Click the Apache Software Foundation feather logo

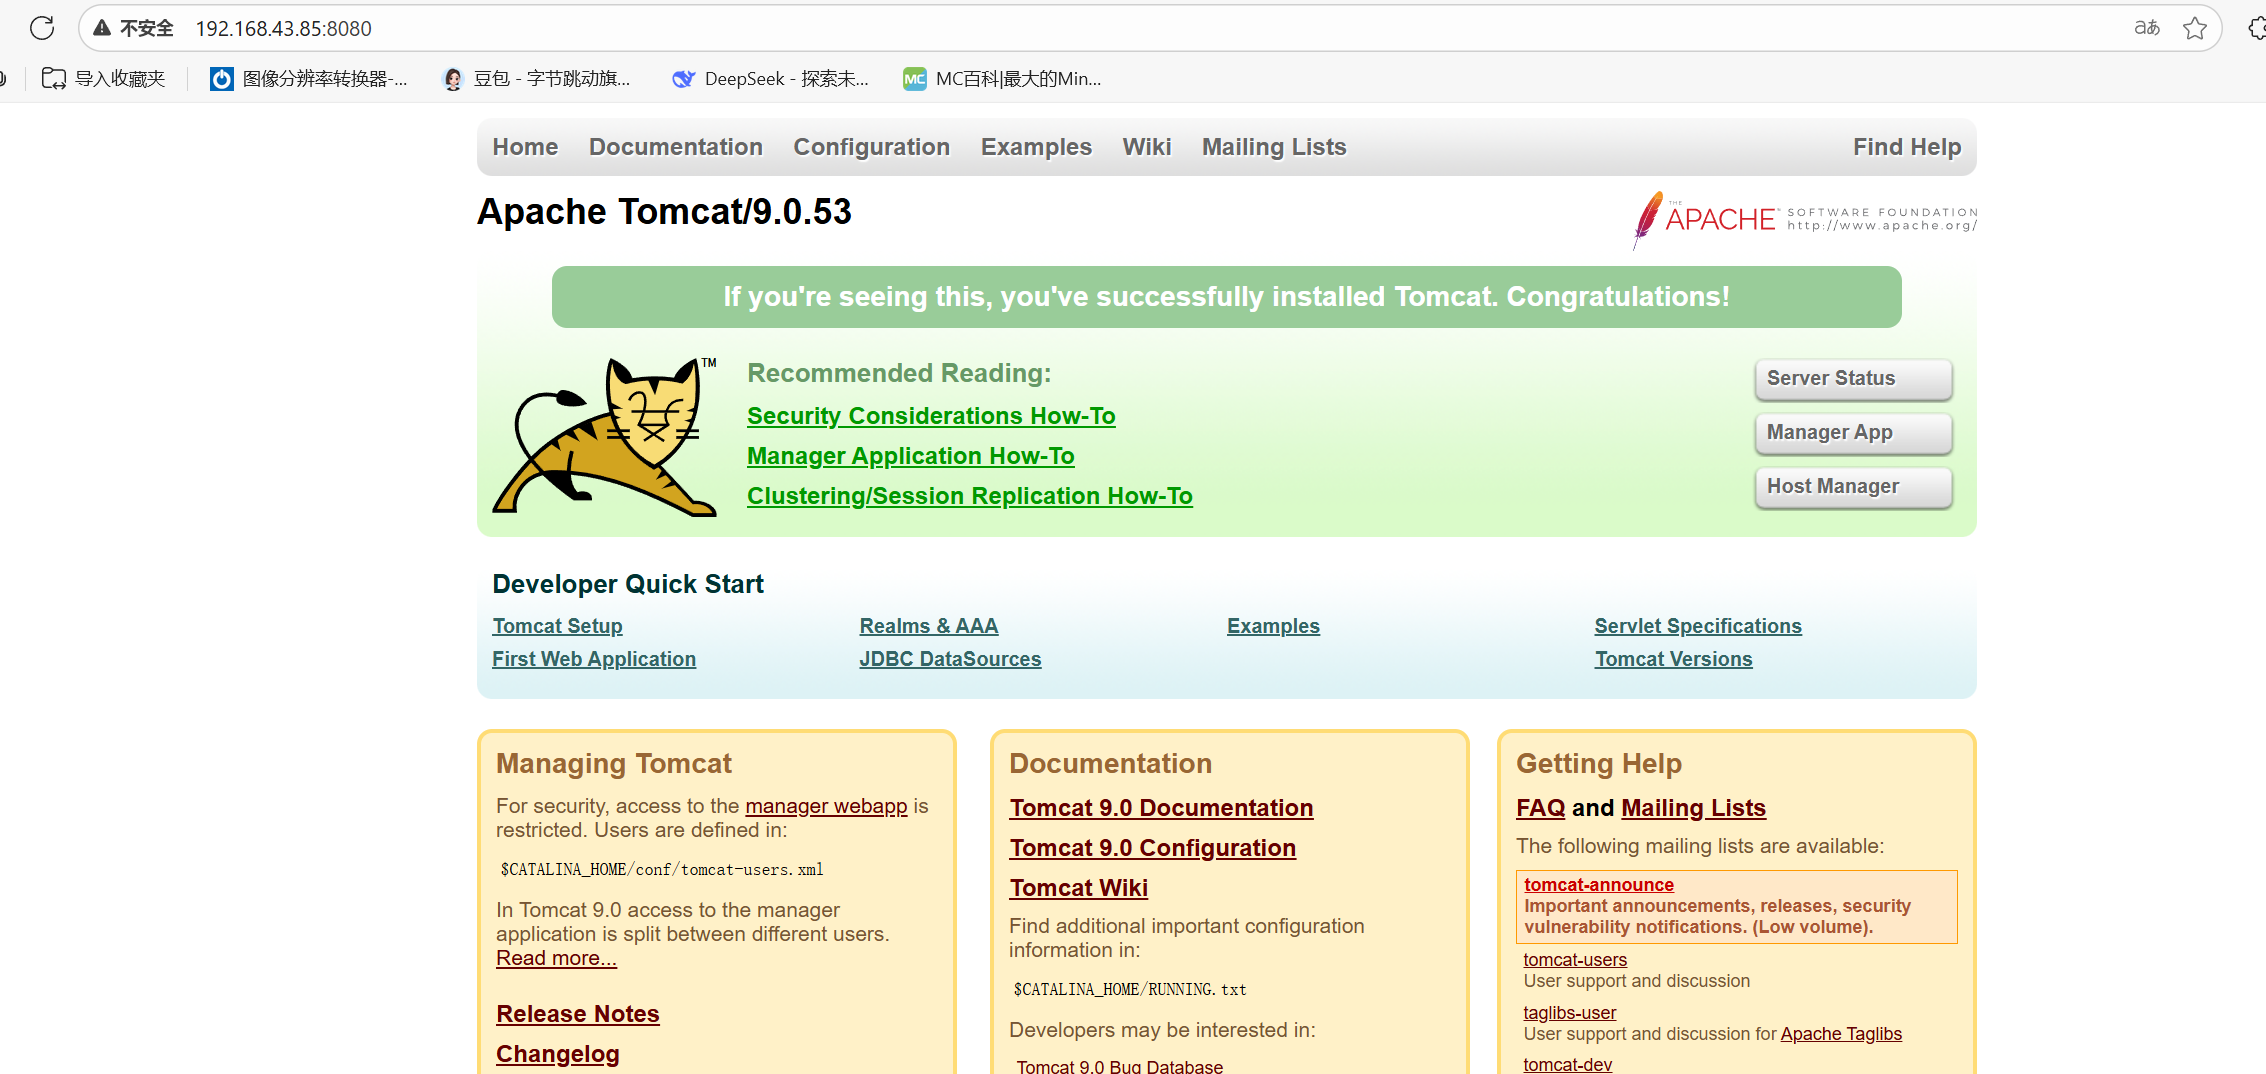pos(1804,219)
